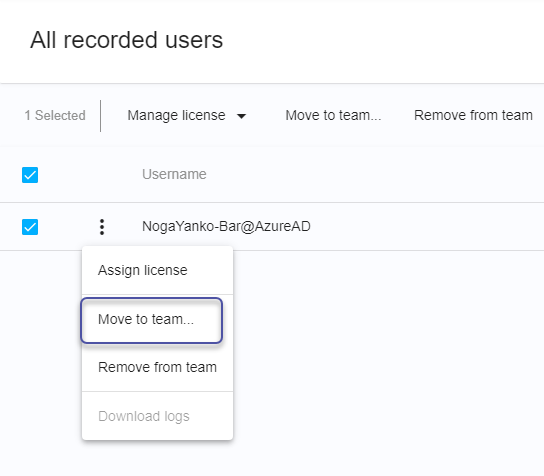544x476 pixels.
Task: Expand the Manage license dropdown
Action: 187,116
